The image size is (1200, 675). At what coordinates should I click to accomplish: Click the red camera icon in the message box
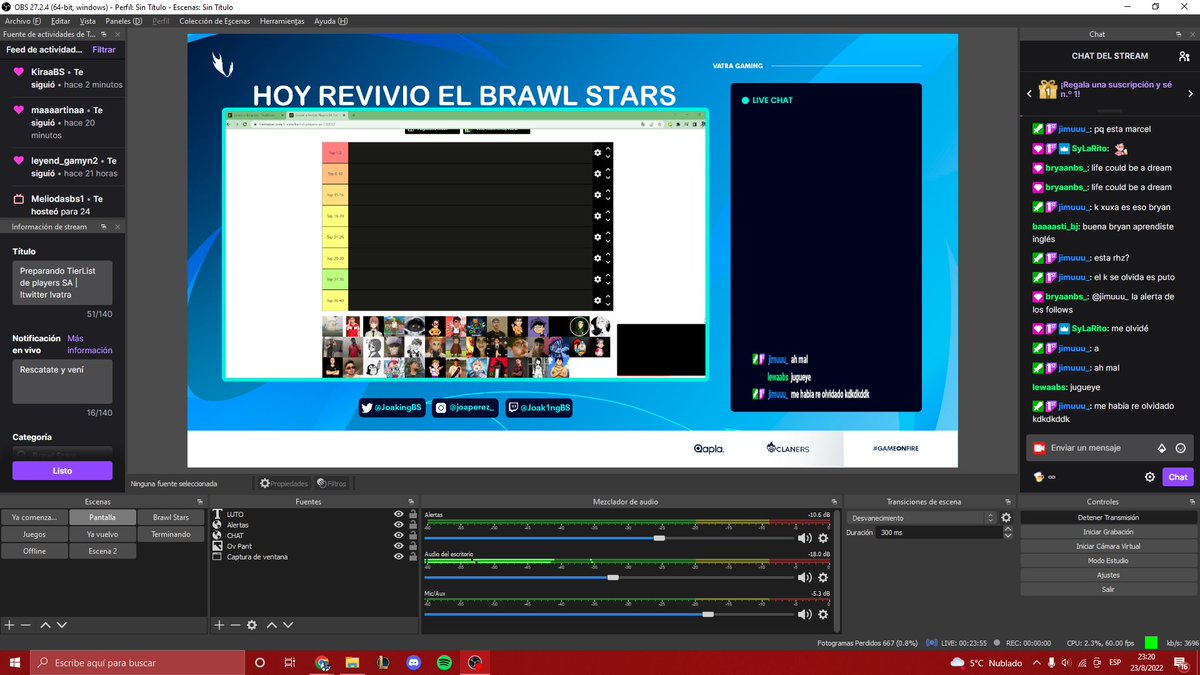point(1039,448)
